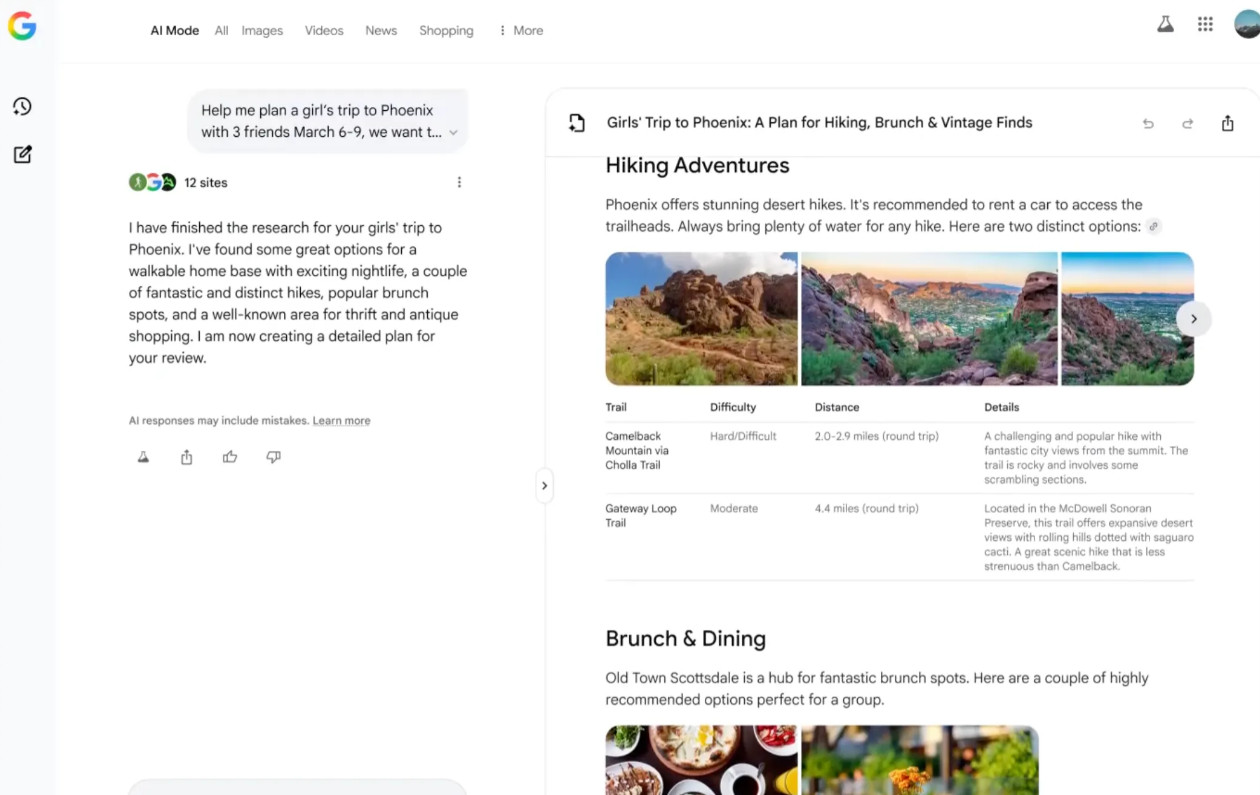Screen dimensions: 1260x795
Task: Open the first Camelback hiking photo
Action: [701, 319]
